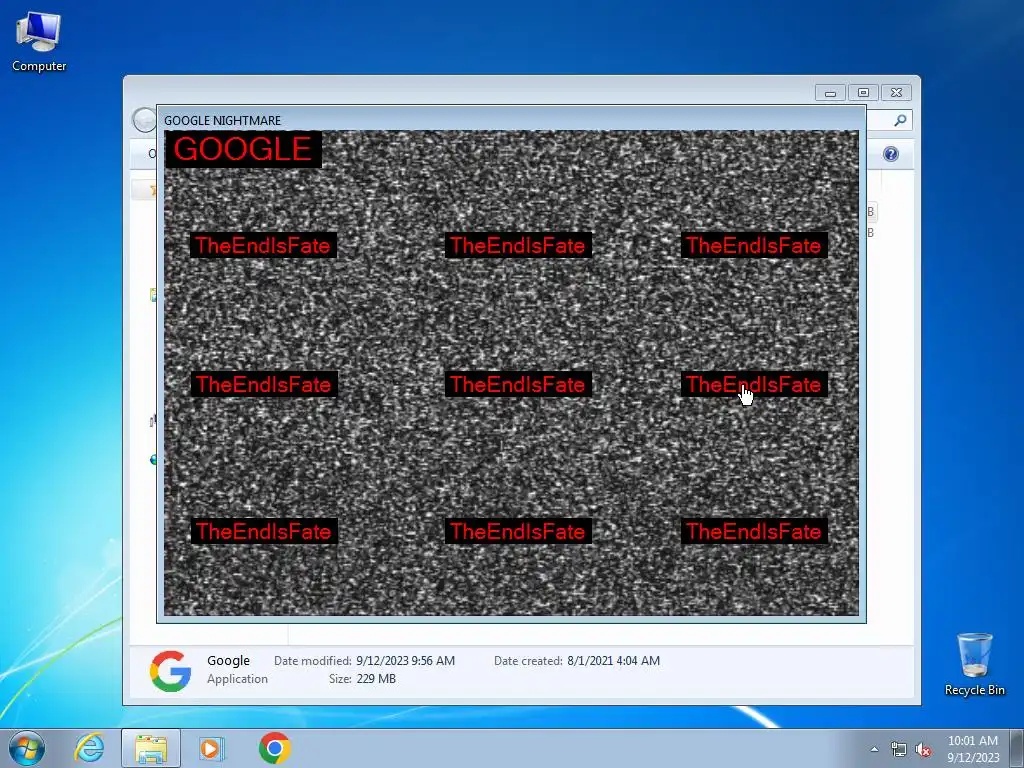
Task: Click the GOOGLE NIGHTMARE window title bar
Action: click(511, 120)
